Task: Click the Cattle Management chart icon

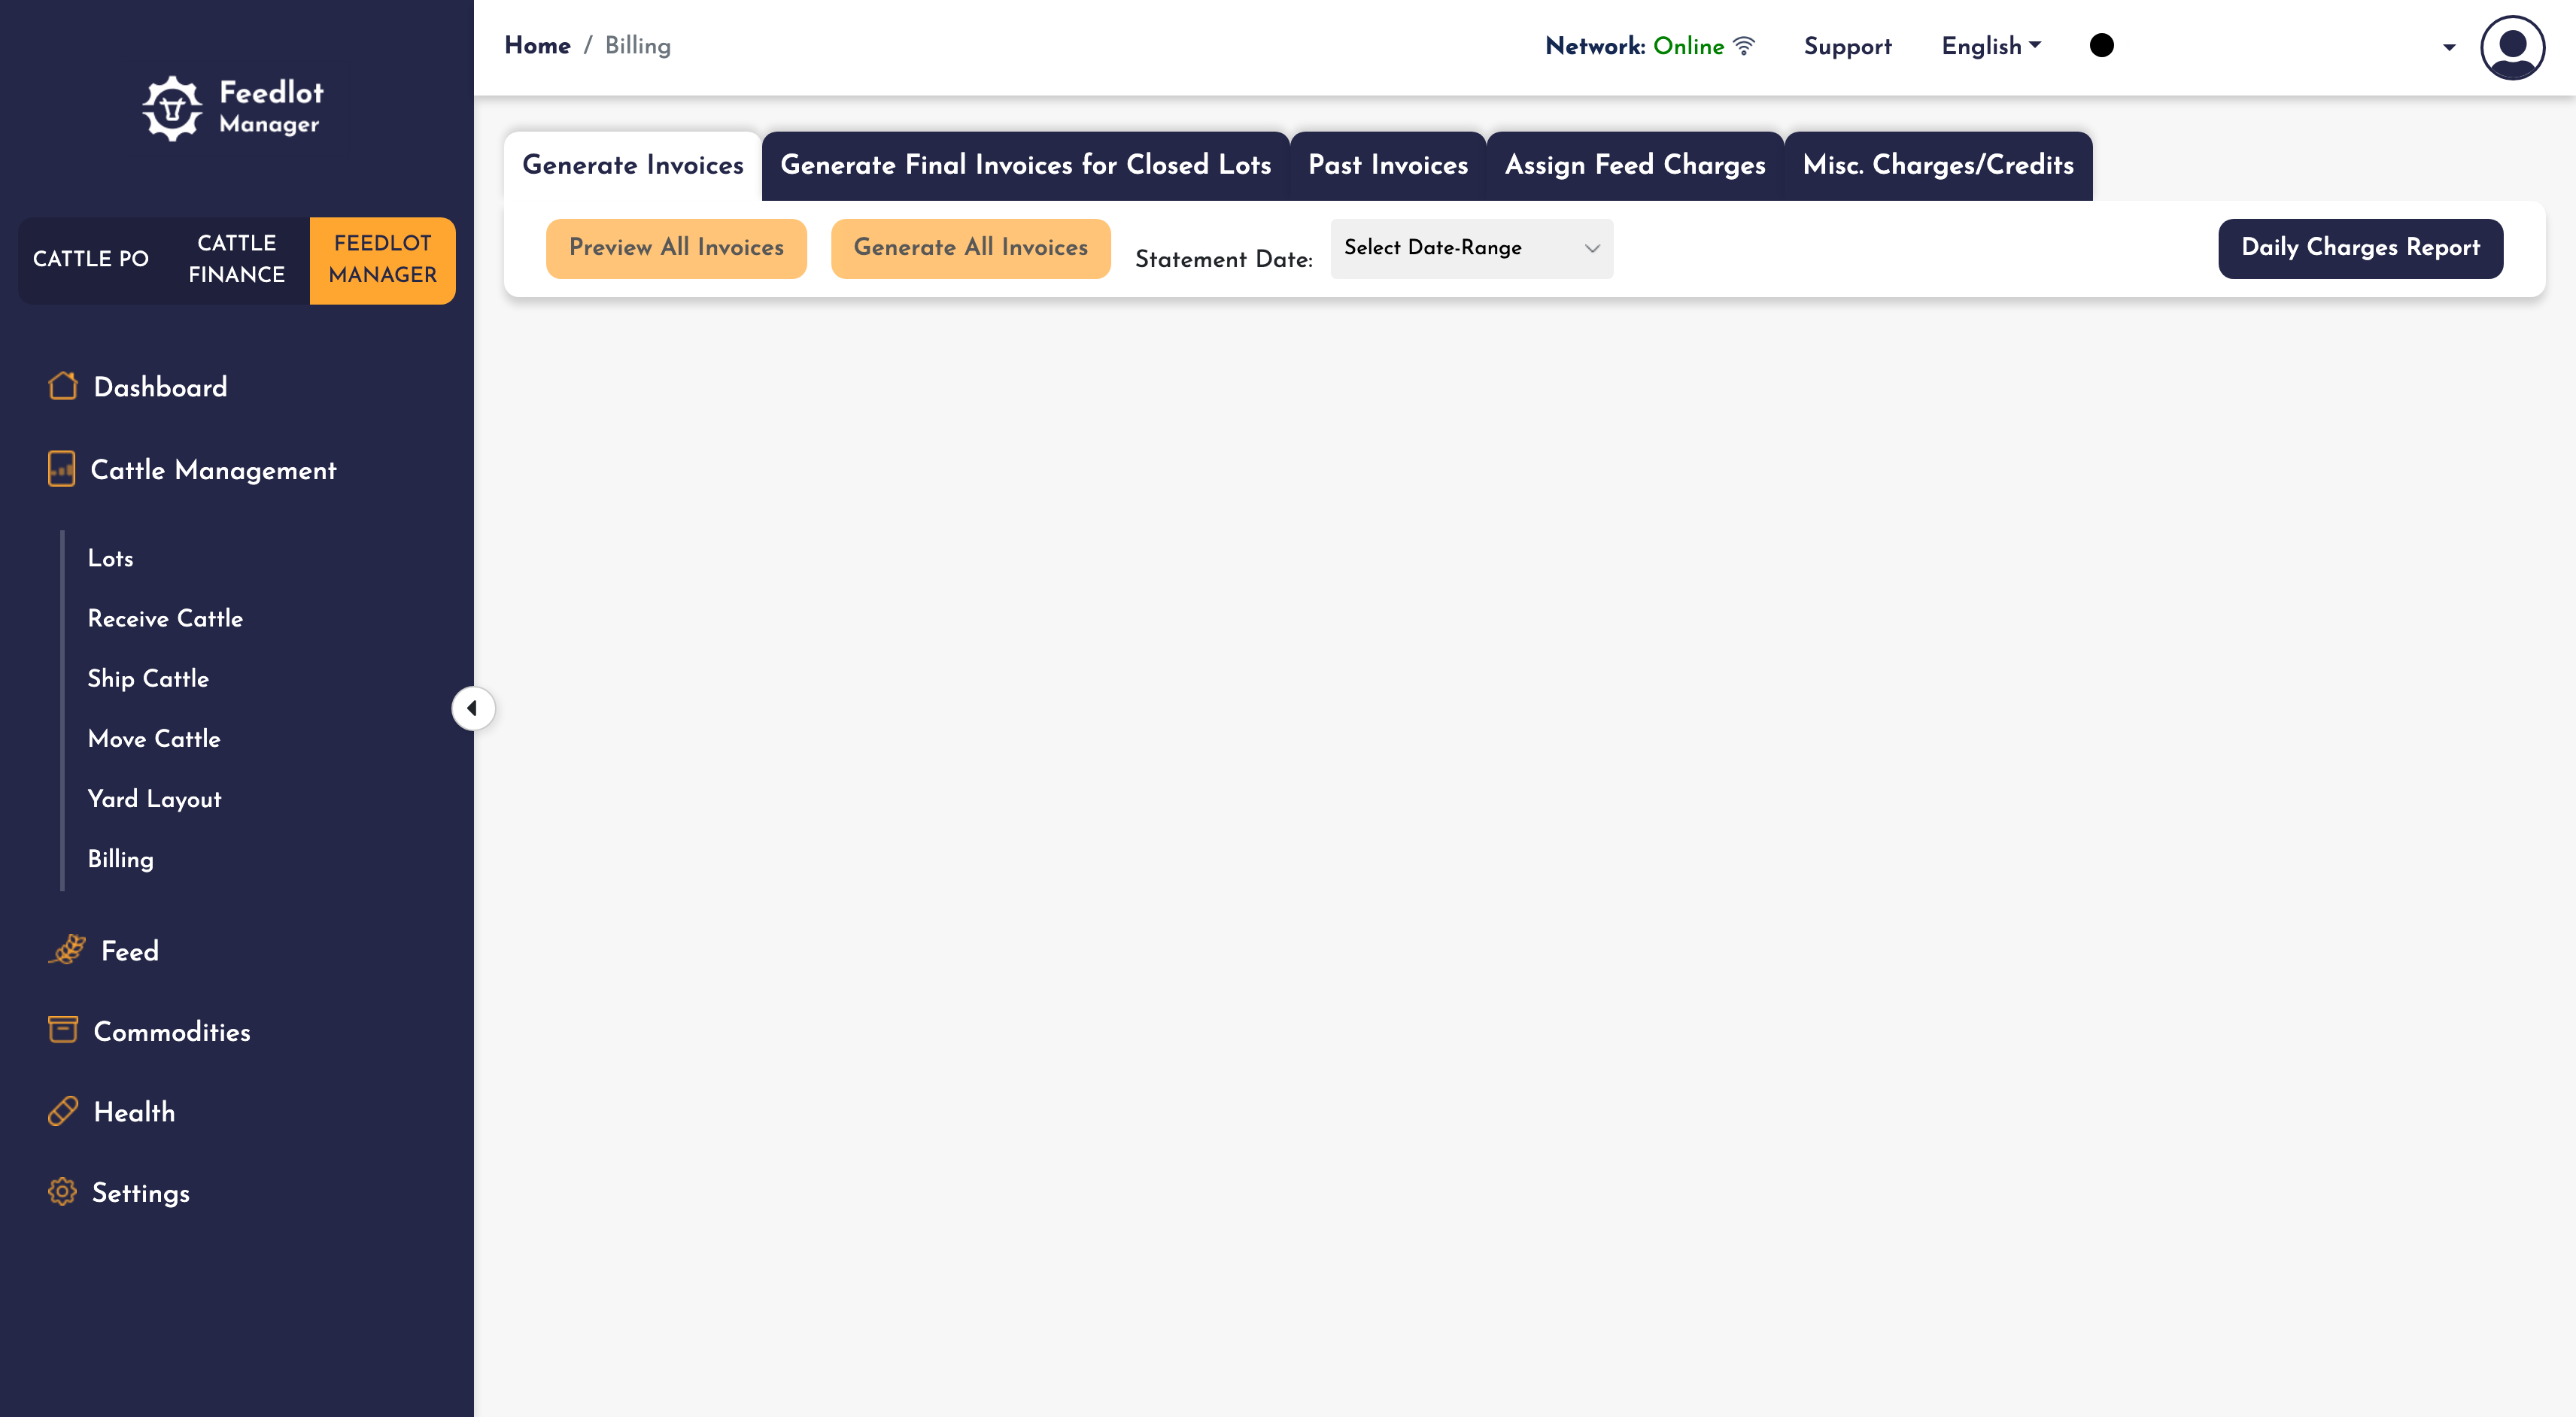Action: [62, 469]
